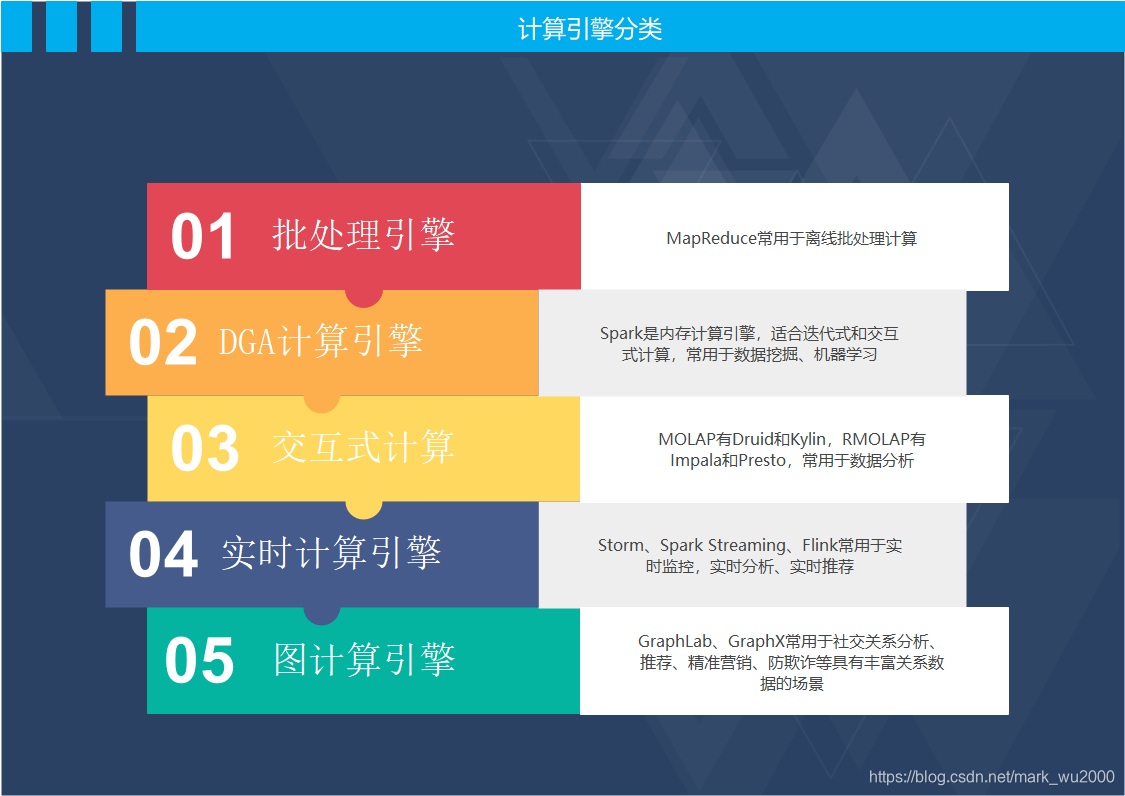Click the Storm、Spark Streaming、Flink description text

click(749, 556)
